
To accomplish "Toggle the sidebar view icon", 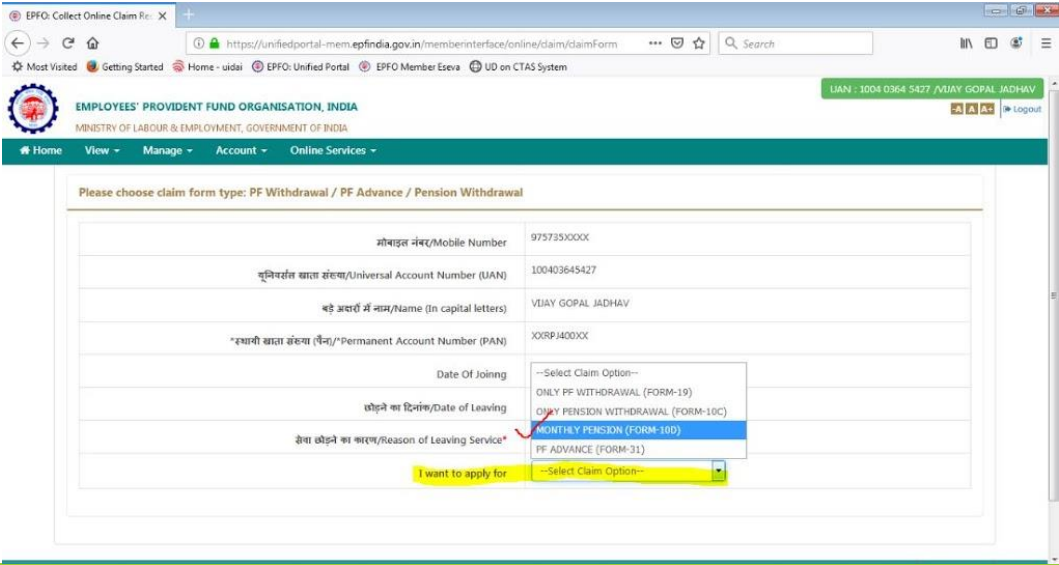I will click(991, 43).
